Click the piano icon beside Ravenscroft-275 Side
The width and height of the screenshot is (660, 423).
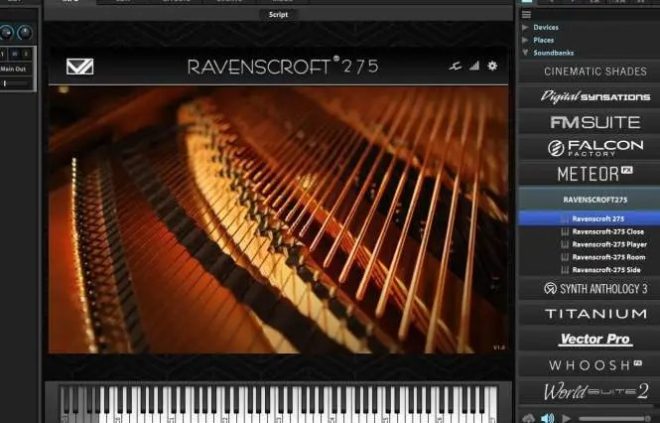coord(565,270)
